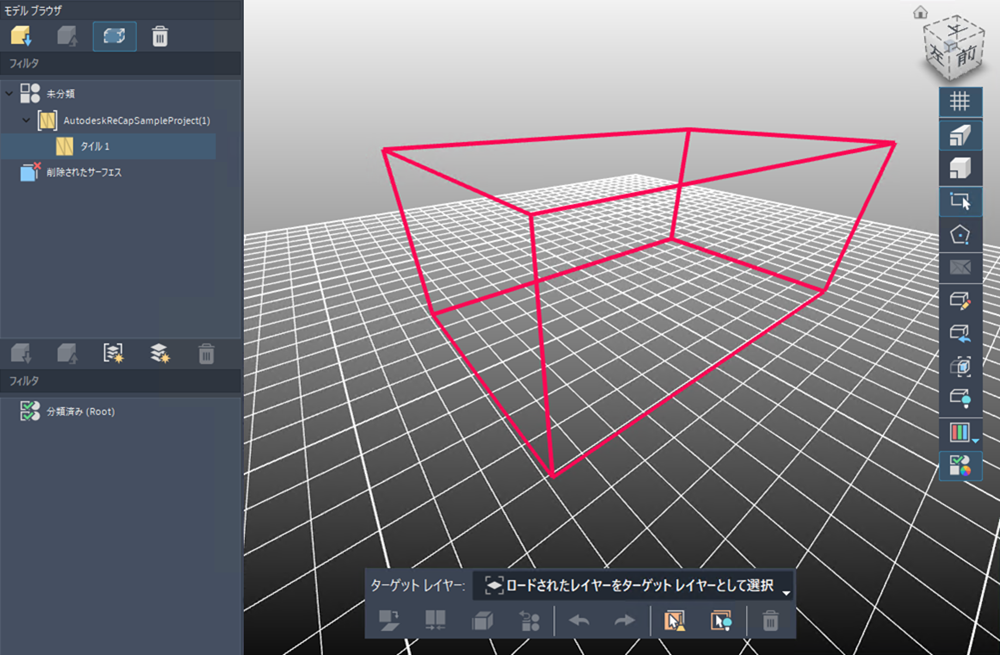1000x655 pixels.
Task: Click the home view icon
Action: (x=920, y=12)
